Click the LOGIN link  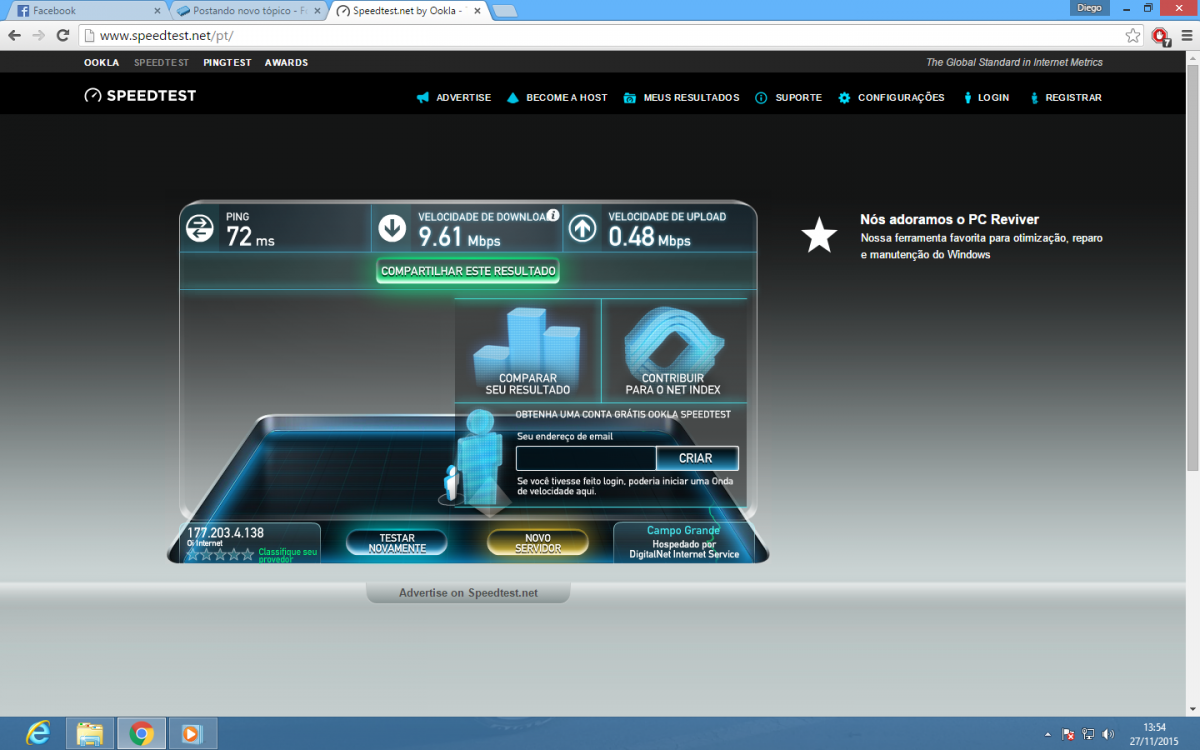[x=985, y=97]
